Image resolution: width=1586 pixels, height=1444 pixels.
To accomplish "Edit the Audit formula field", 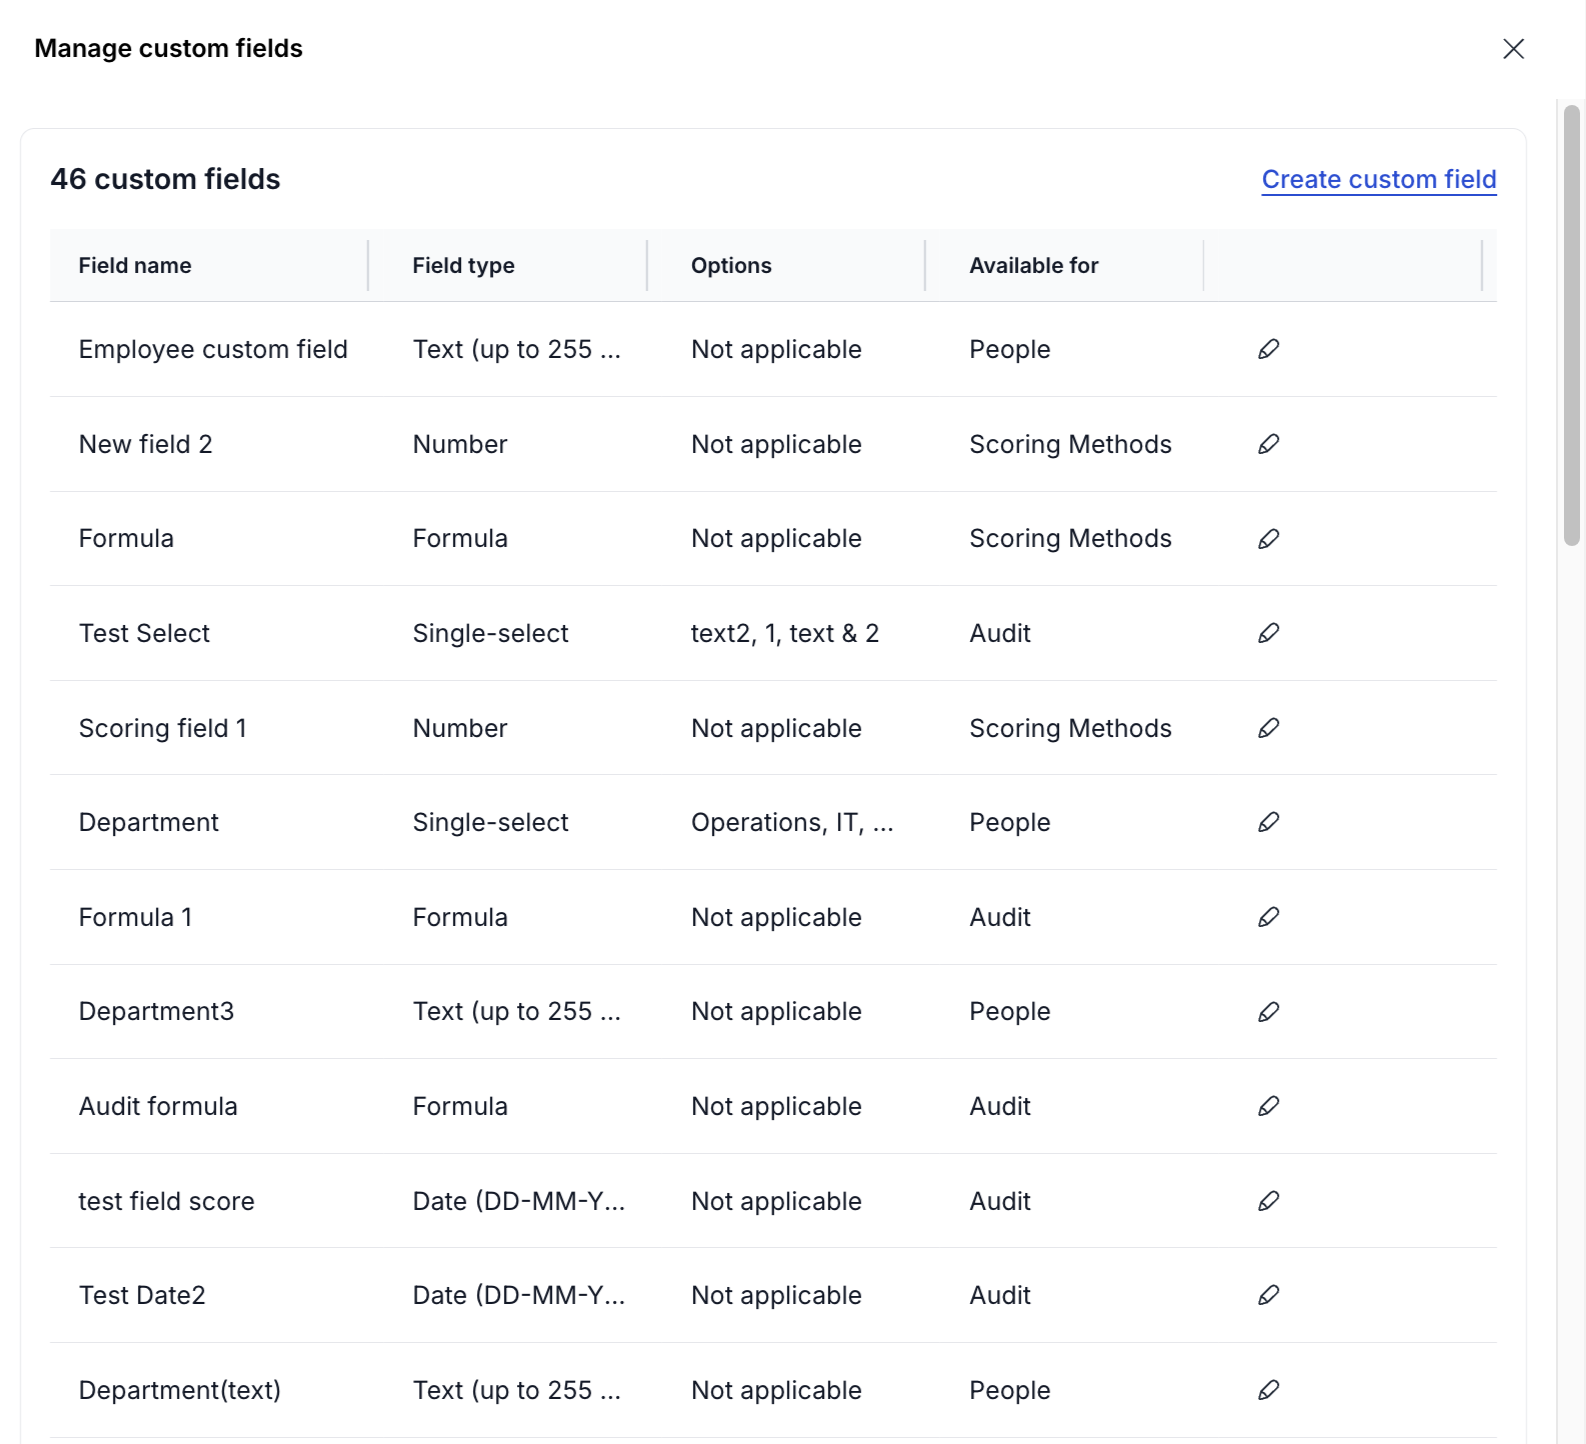I will [1268, 1106].
